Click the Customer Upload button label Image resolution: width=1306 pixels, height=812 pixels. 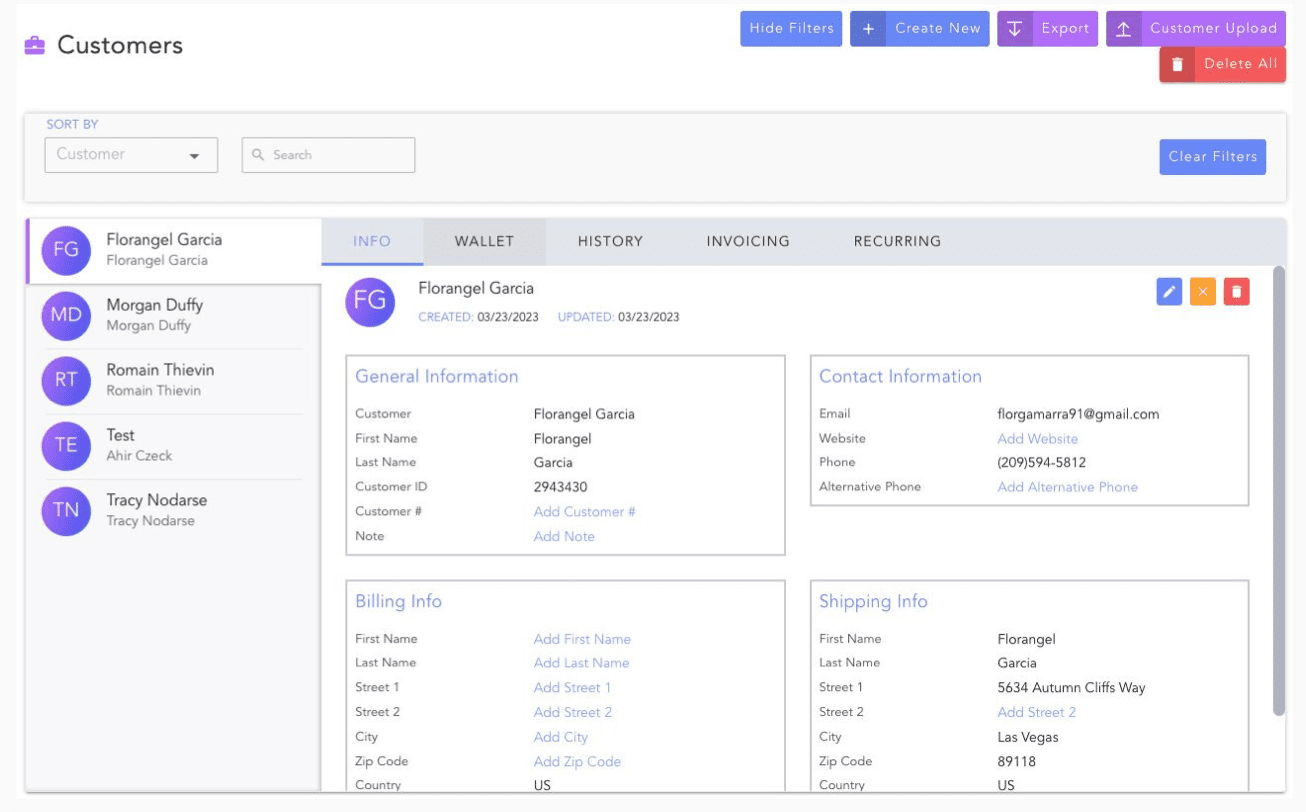click(1213, 29)
